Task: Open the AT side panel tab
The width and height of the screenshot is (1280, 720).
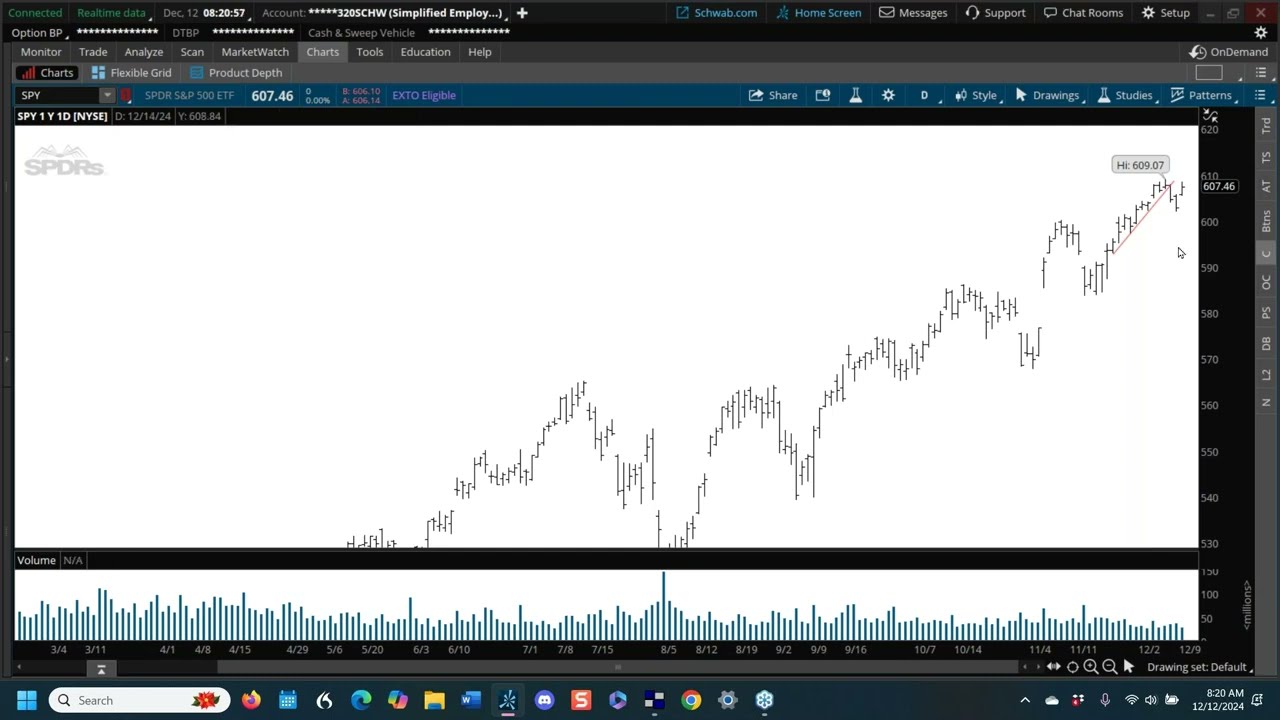Action: pos(1266,187)
